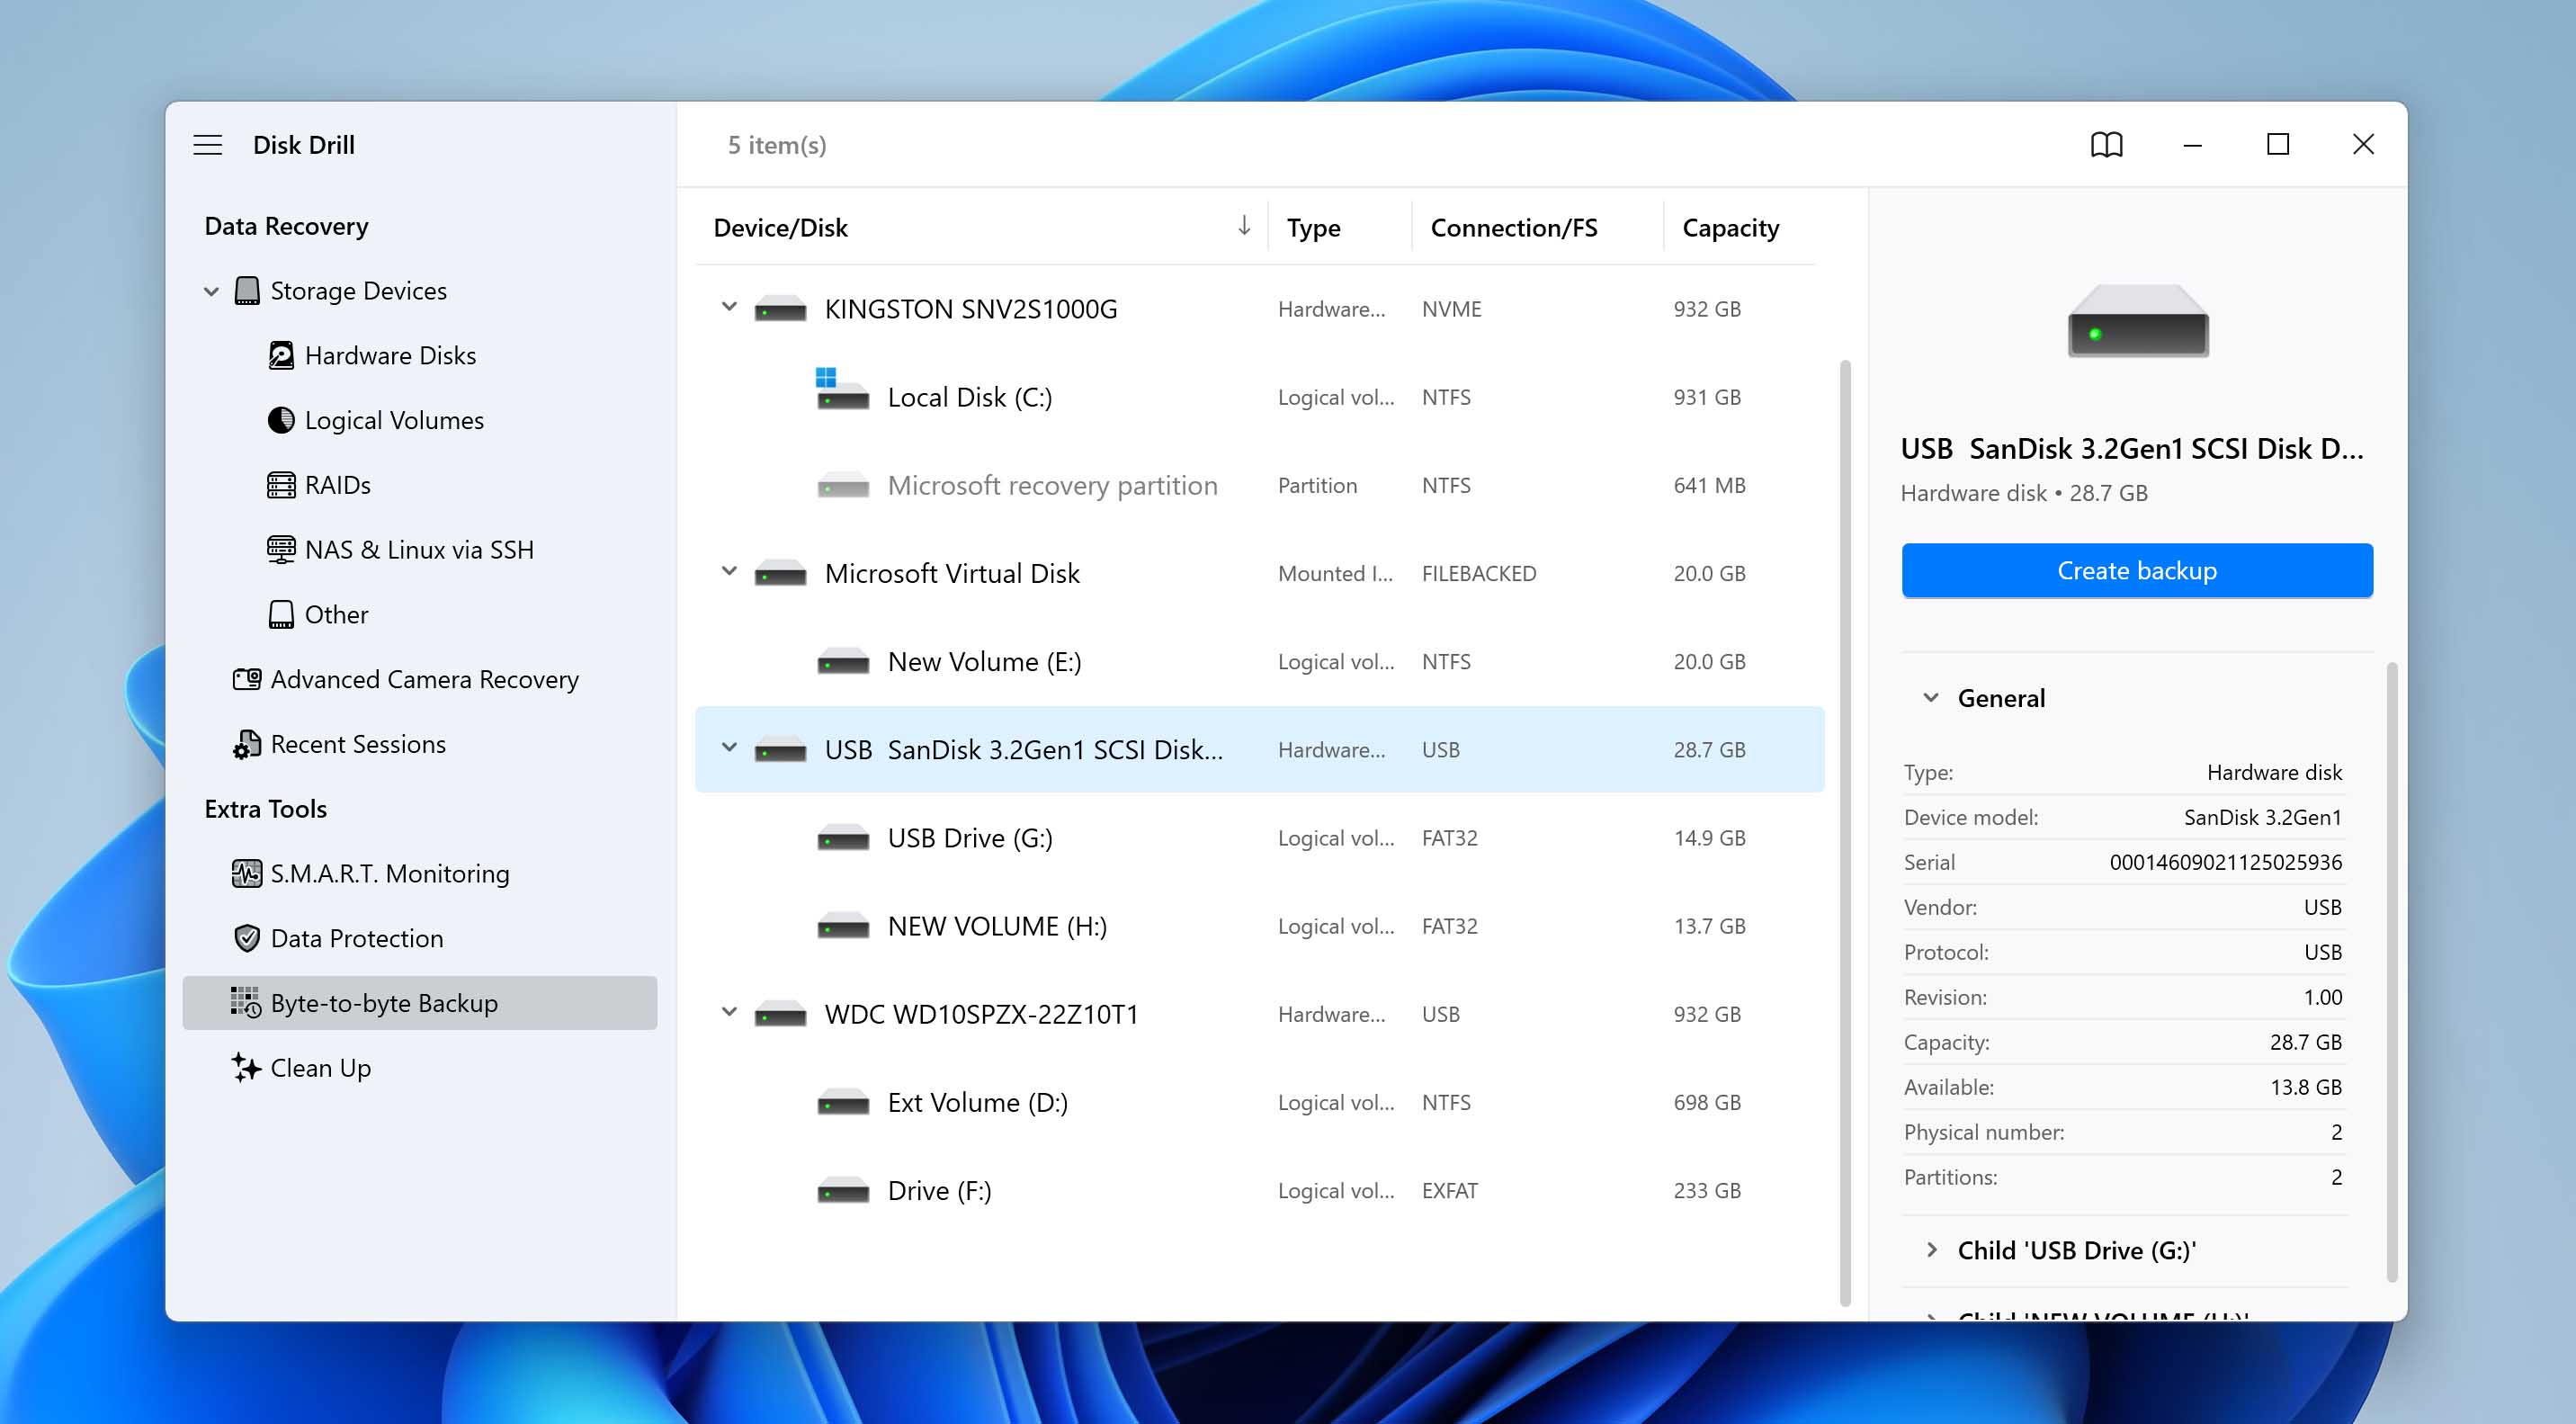The image size is (2576, 1424).
Task: Click the 5 item(s) count label
Action: click(776, 145)
